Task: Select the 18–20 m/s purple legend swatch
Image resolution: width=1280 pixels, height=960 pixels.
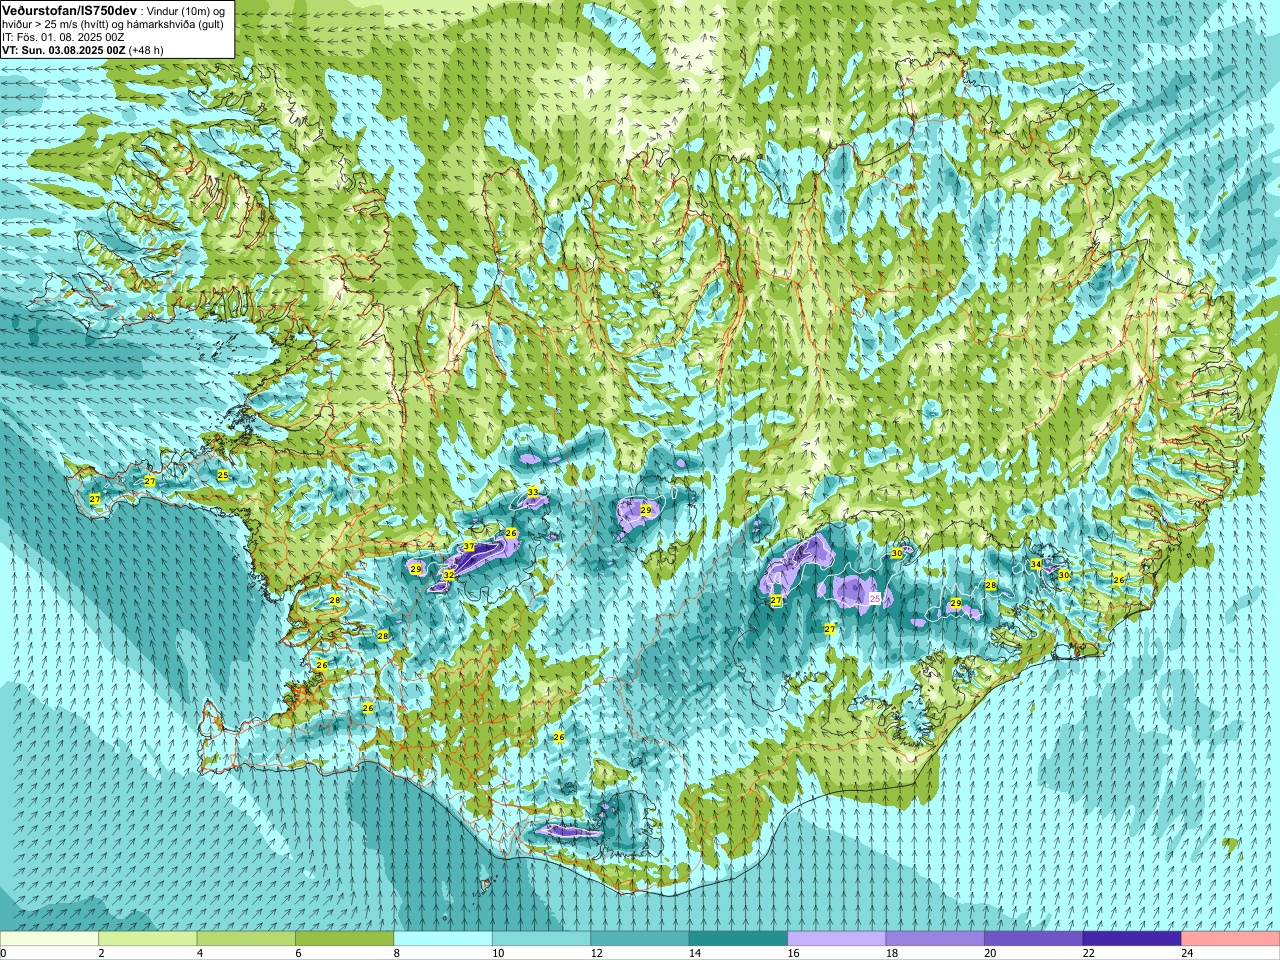Action: pyautogui.click(x=935, y=939)
